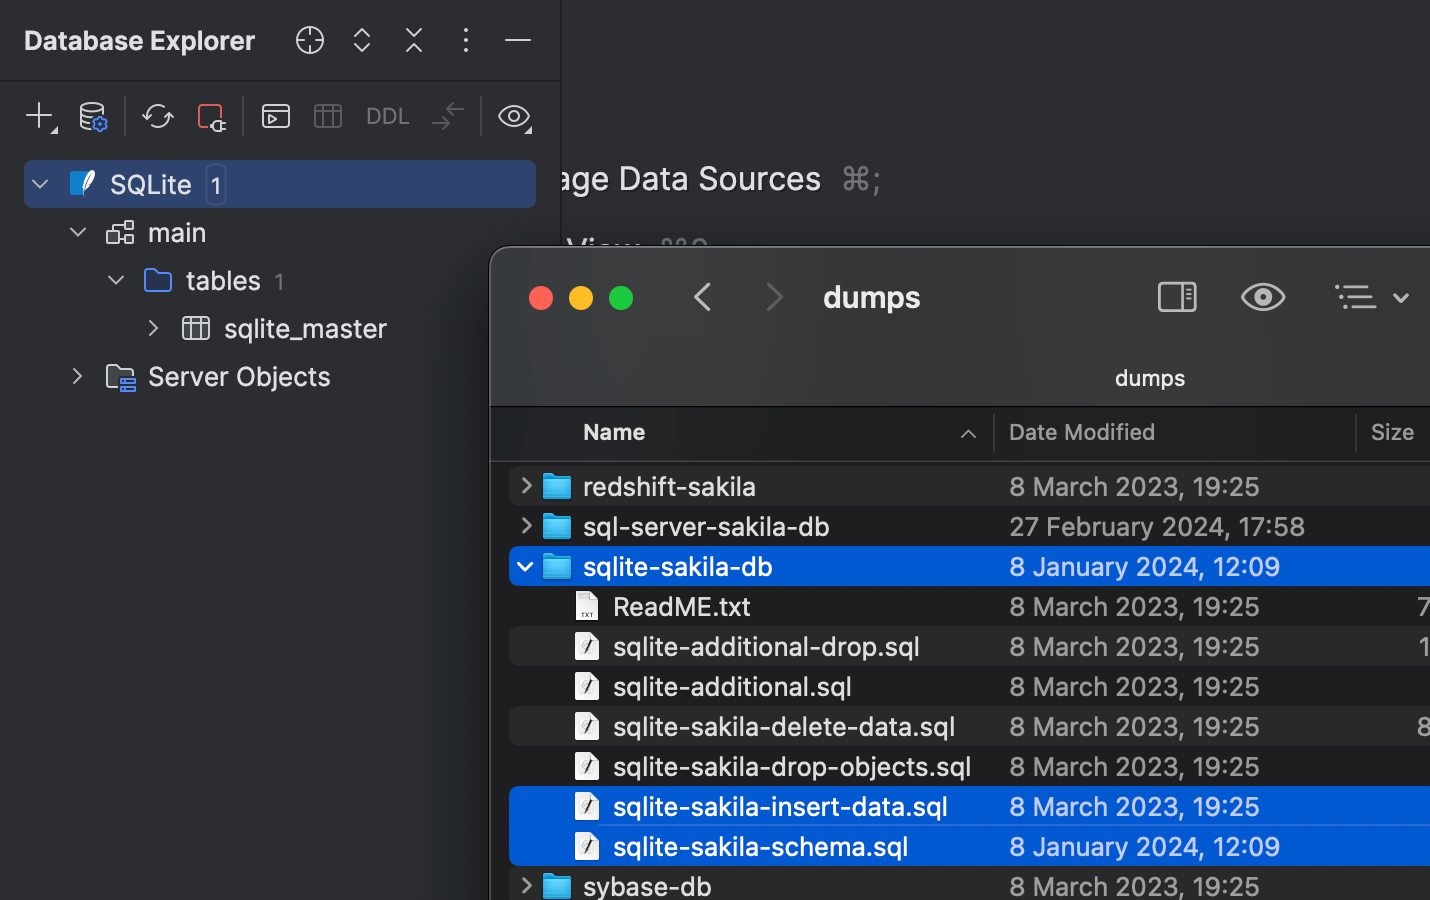Disconnect from the database

click(x=211, y=116)
